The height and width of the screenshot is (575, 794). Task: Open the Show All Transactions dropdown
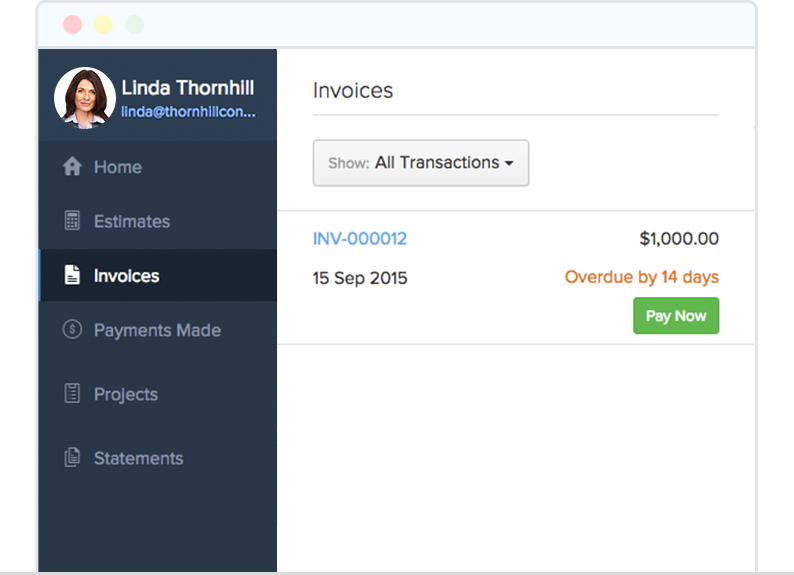coord(420,163)
